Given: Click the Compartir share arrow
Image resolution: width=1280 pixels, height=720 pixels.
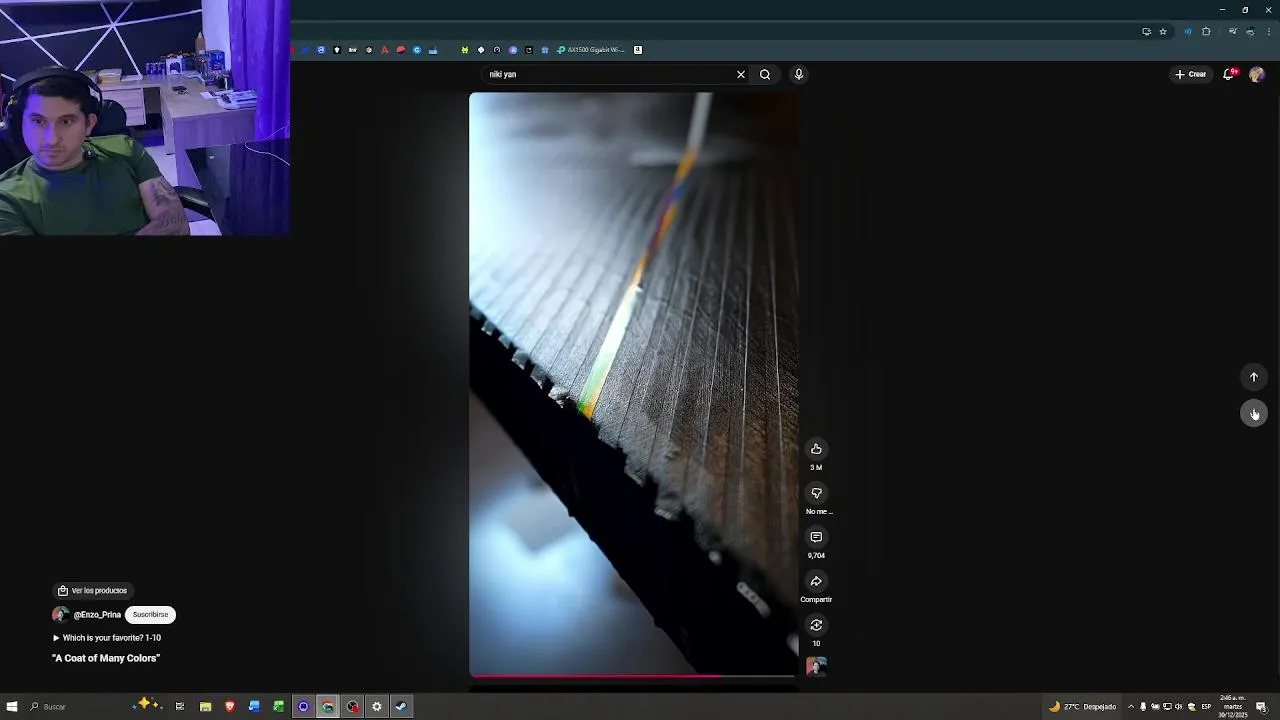Looking at the screenshot, I should click(816, 581).
